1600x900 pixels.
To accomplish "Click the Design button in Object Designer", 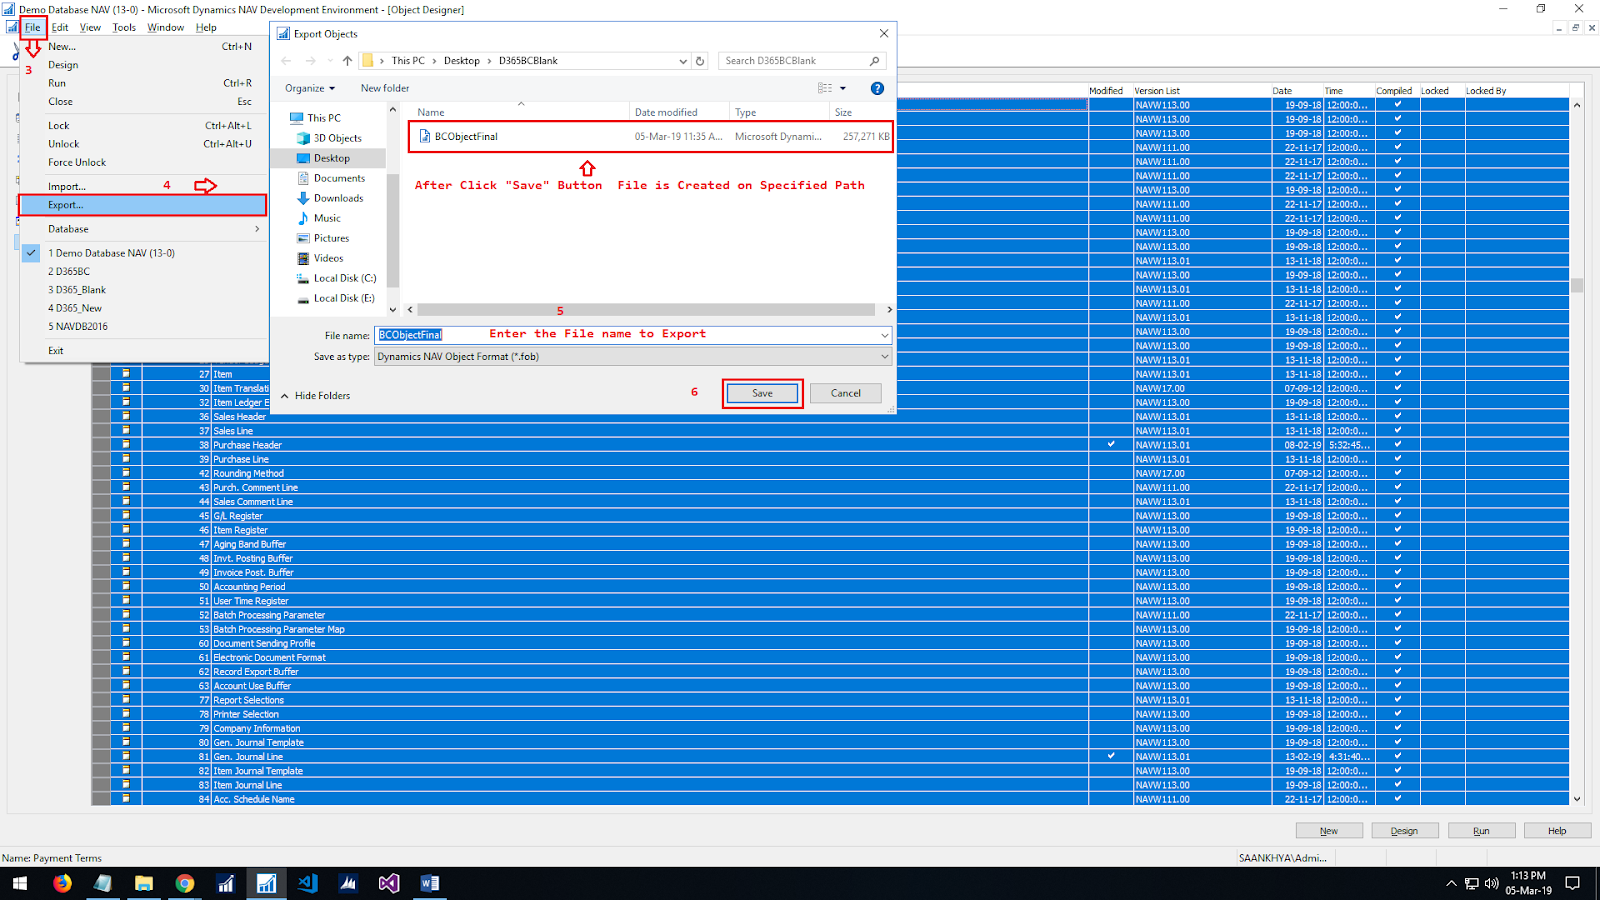I will coord(1404,831).
